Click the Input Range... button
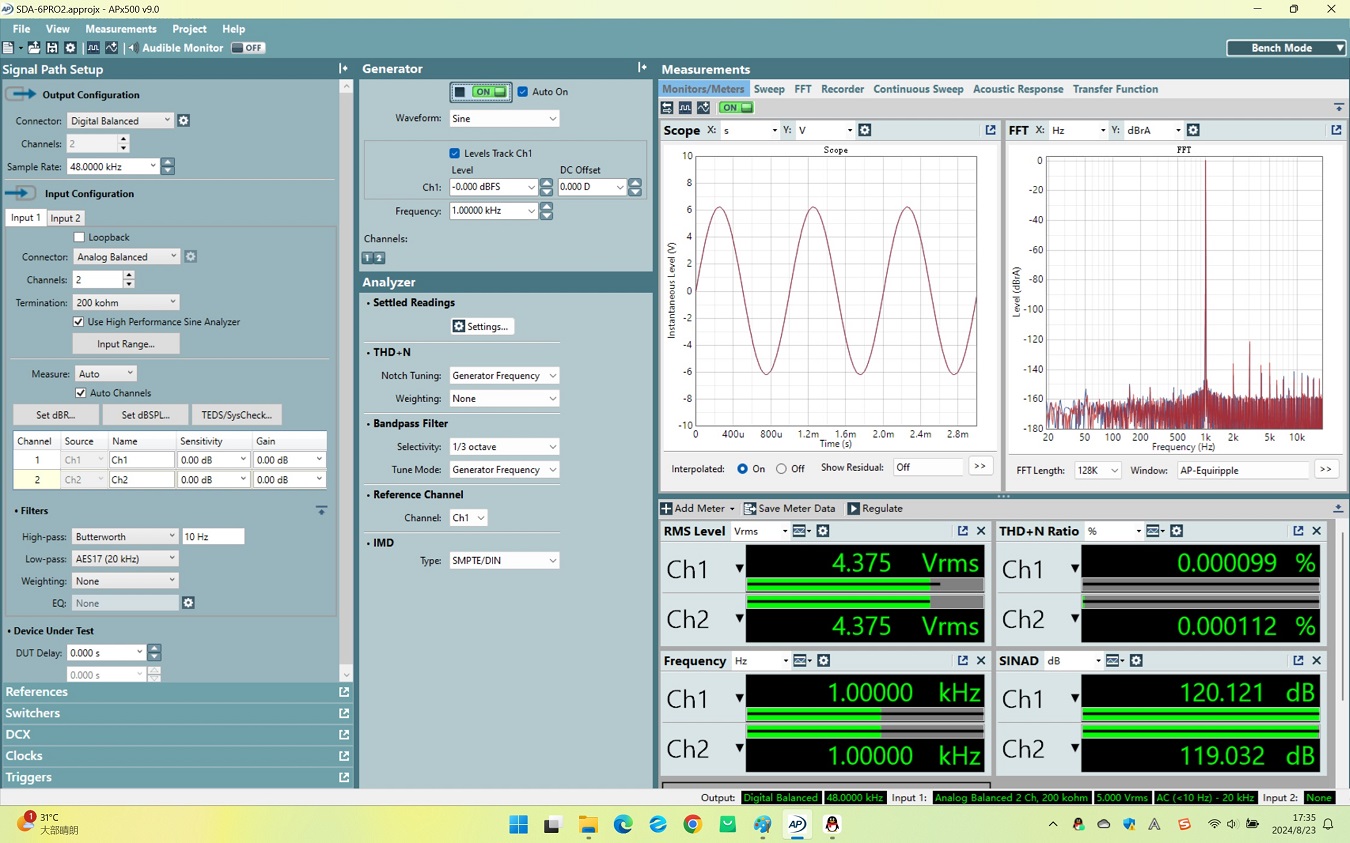 coord(126,344)
